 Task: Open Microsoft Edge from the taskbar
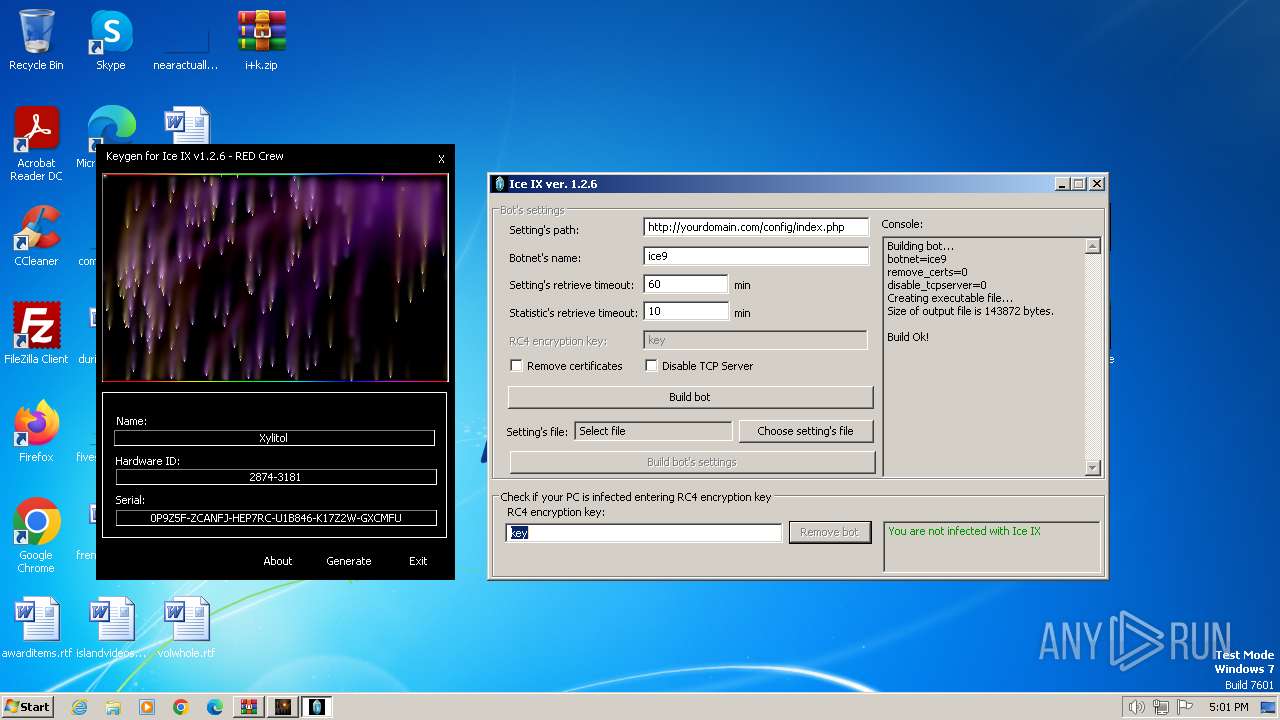pos(215,707)
